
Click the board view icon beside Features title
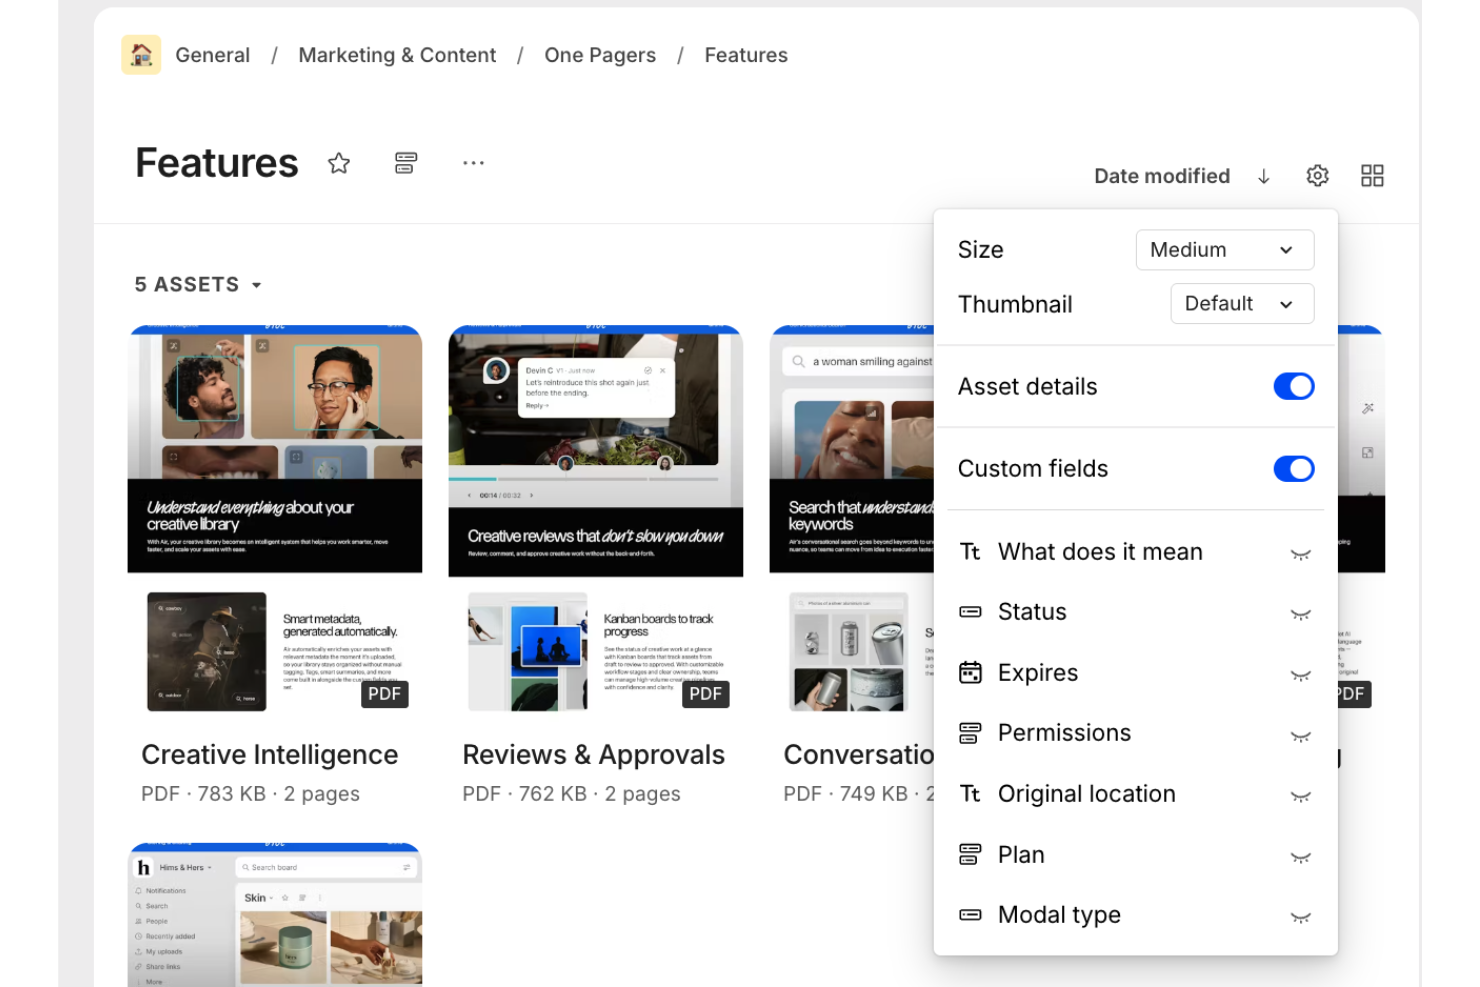coord(405,162)
